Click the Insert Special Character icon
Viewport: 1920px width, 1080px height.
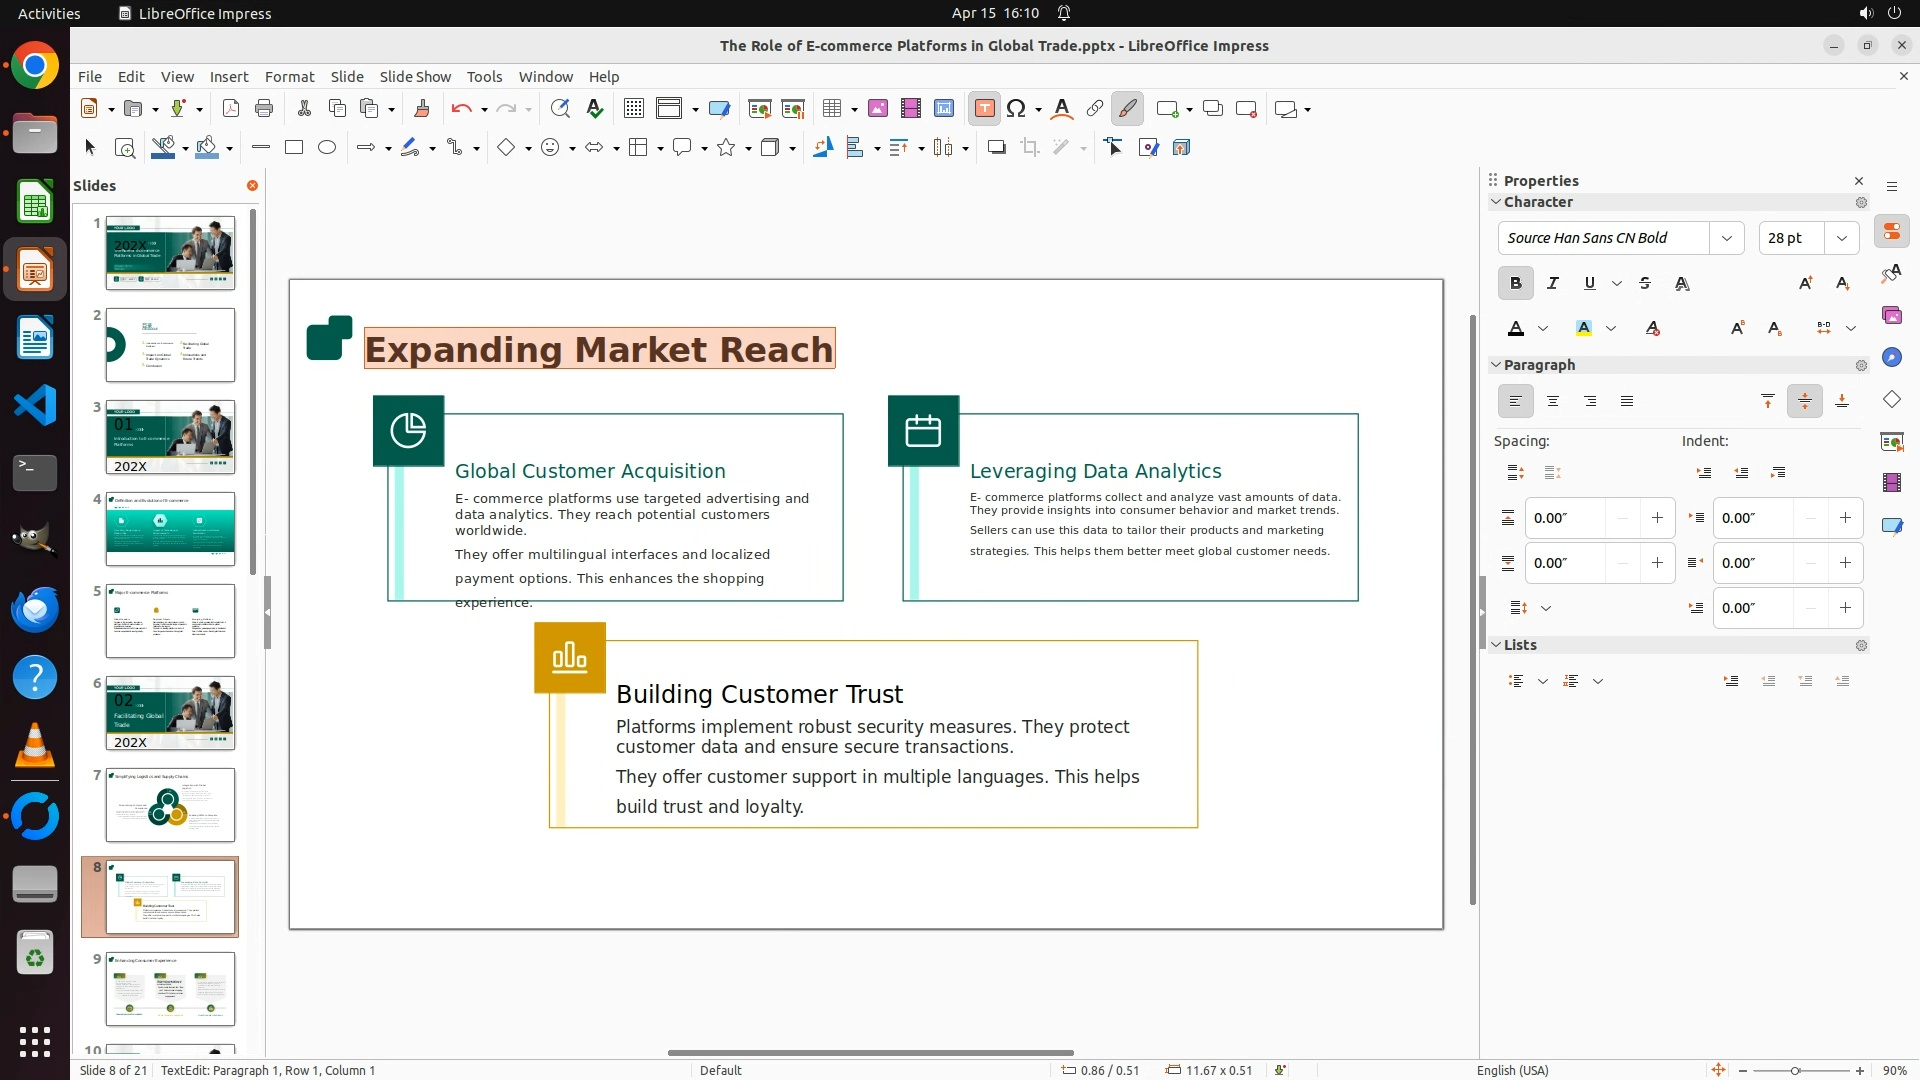[x=1016, y=109]
